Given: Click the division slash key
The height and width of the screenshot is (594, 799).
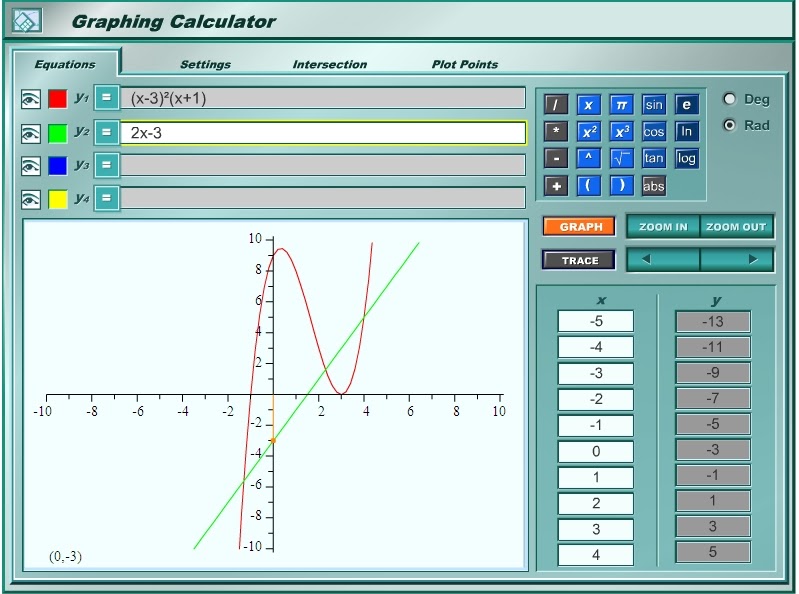Looking at the screenshot, I should click(x=556, y=105).
